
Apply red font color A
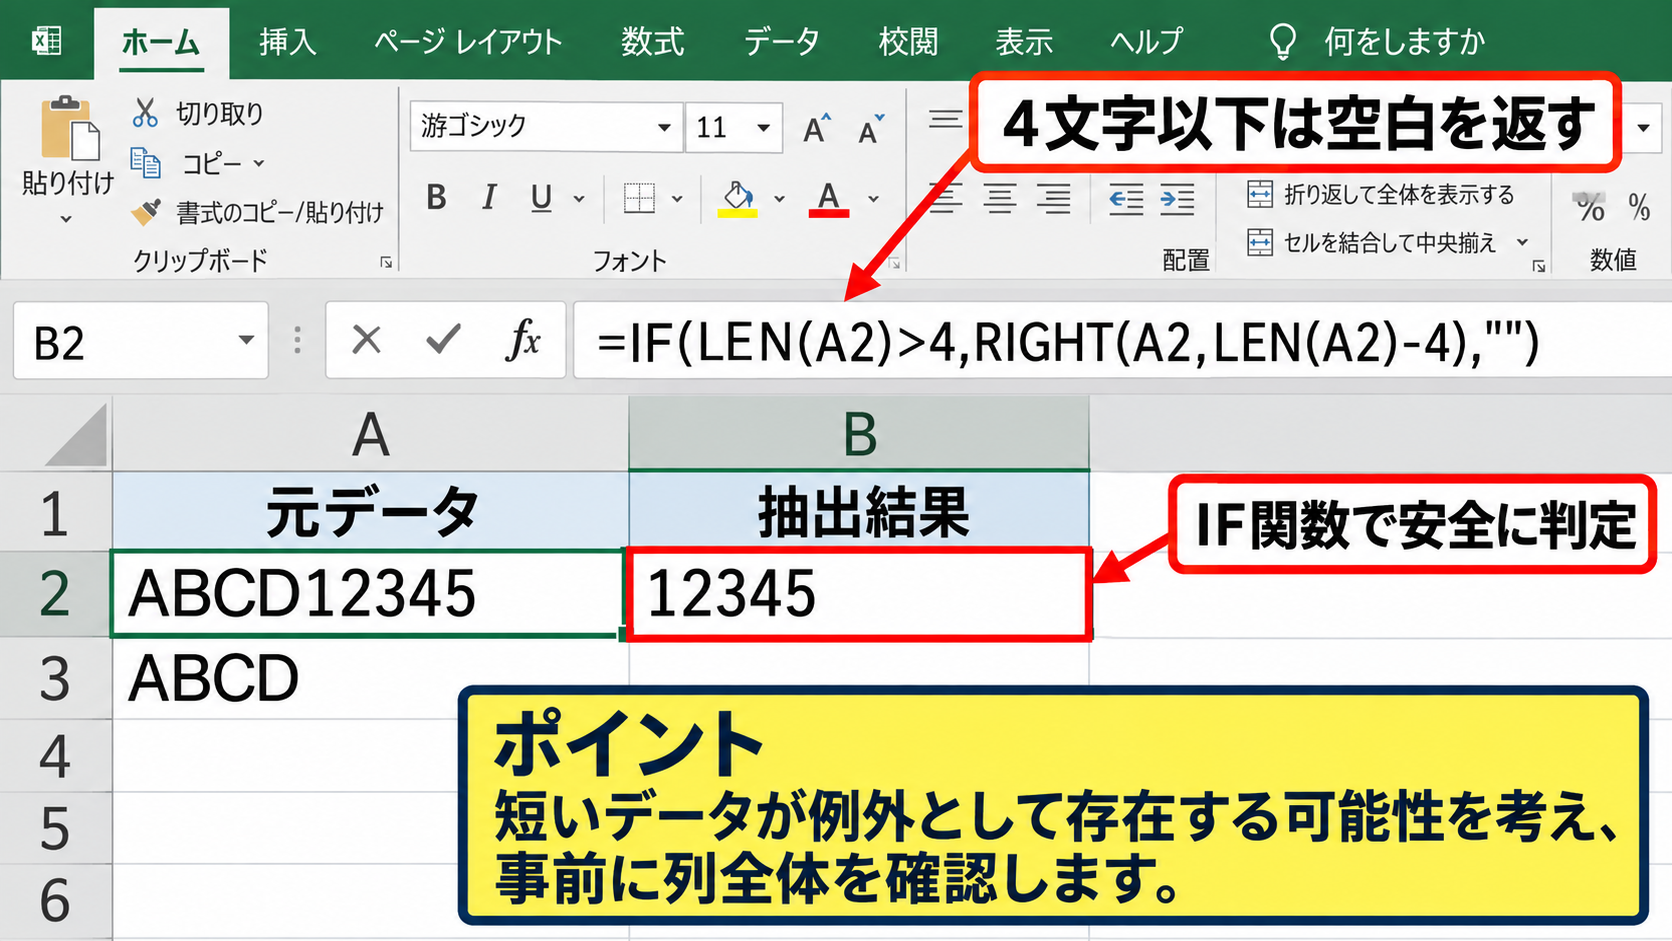829,198
